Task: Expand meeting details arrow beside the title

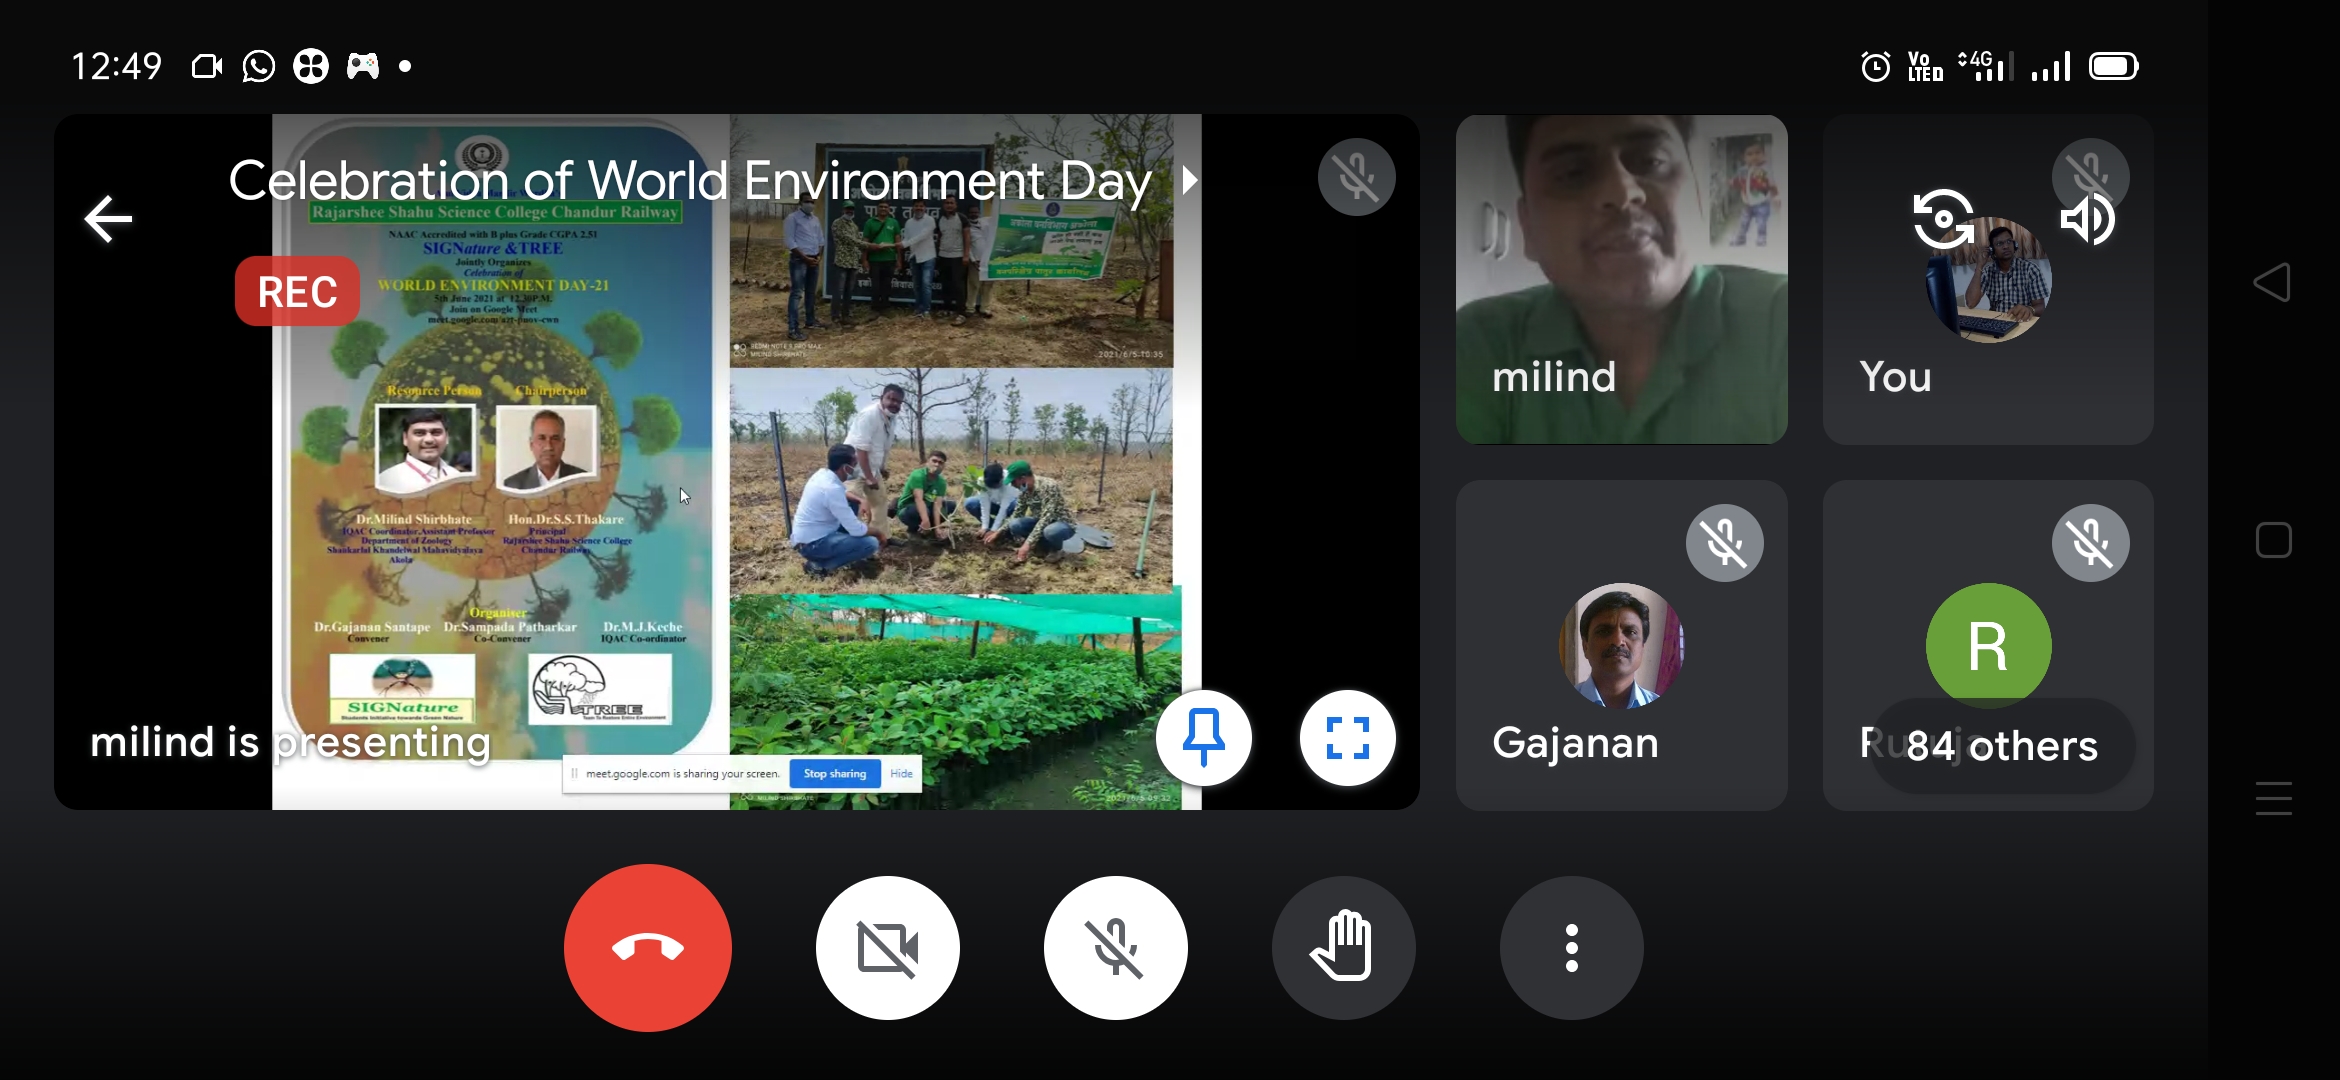Action: 1189,181
